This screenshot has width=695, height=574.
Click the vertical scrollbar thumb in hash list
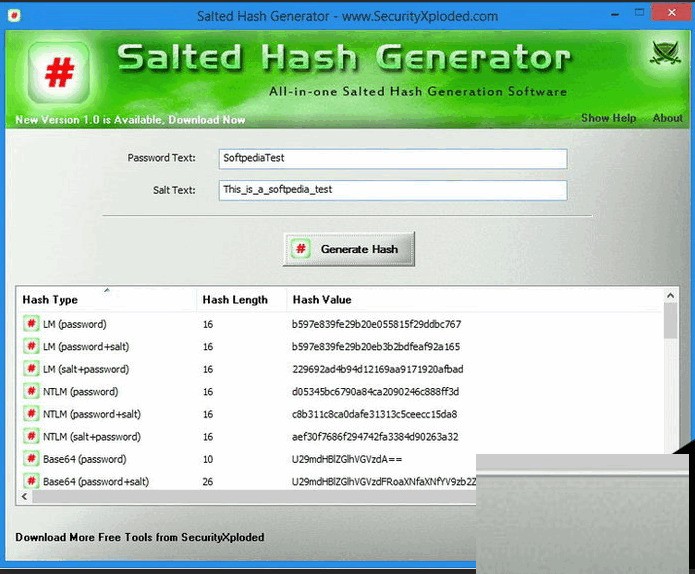pos(671,321)
